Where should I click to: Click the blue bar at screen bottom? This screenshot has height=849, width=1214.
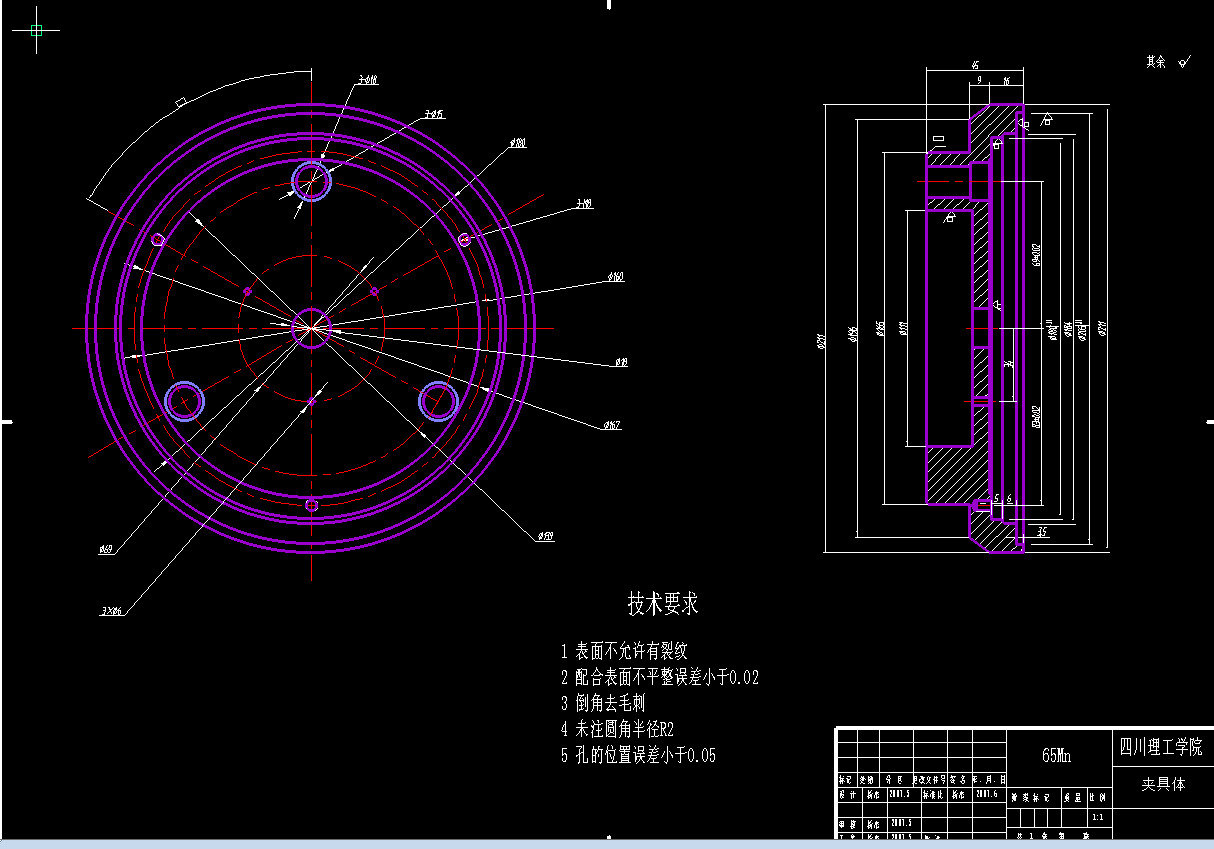(607, 843)
